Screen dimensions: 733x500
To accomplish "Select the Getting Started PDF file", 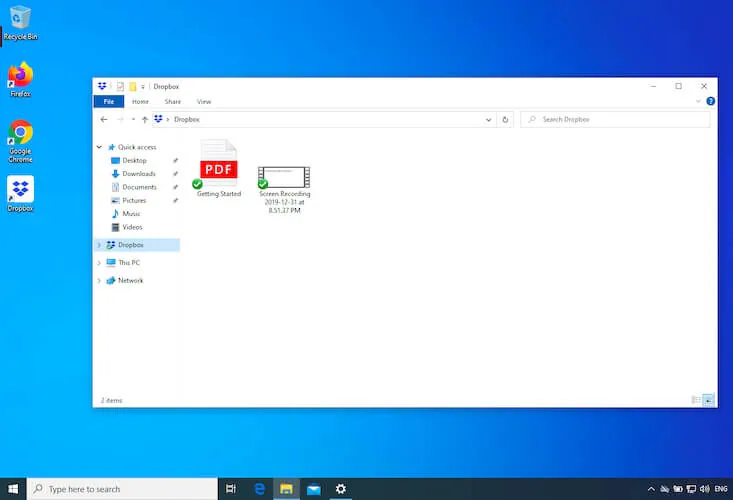I will (218, 169).
